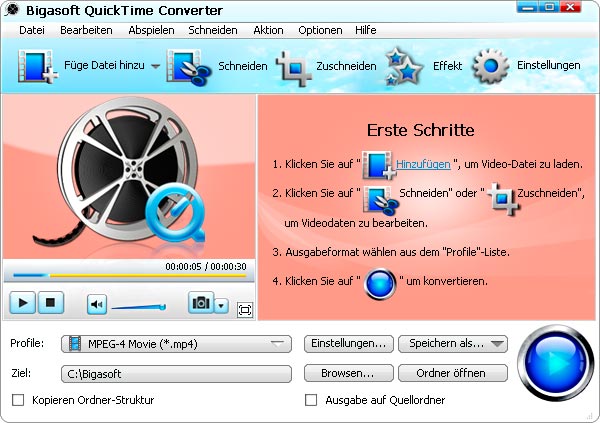The width and height of the screenshot is (600, 423).
Task: Click the QuickTime film reel preview image
Action: (x=129, y=176)
